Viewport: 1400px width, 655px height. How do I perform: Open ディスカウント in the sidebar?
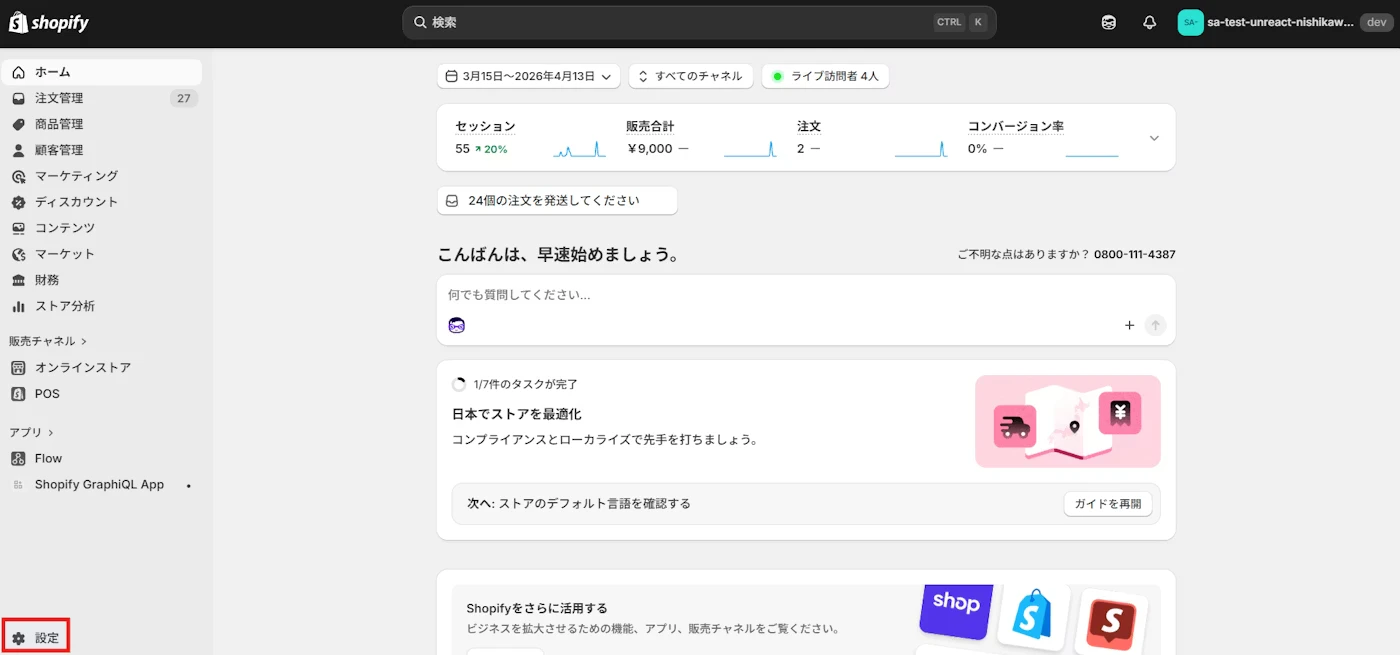click(x=102, y=202)
